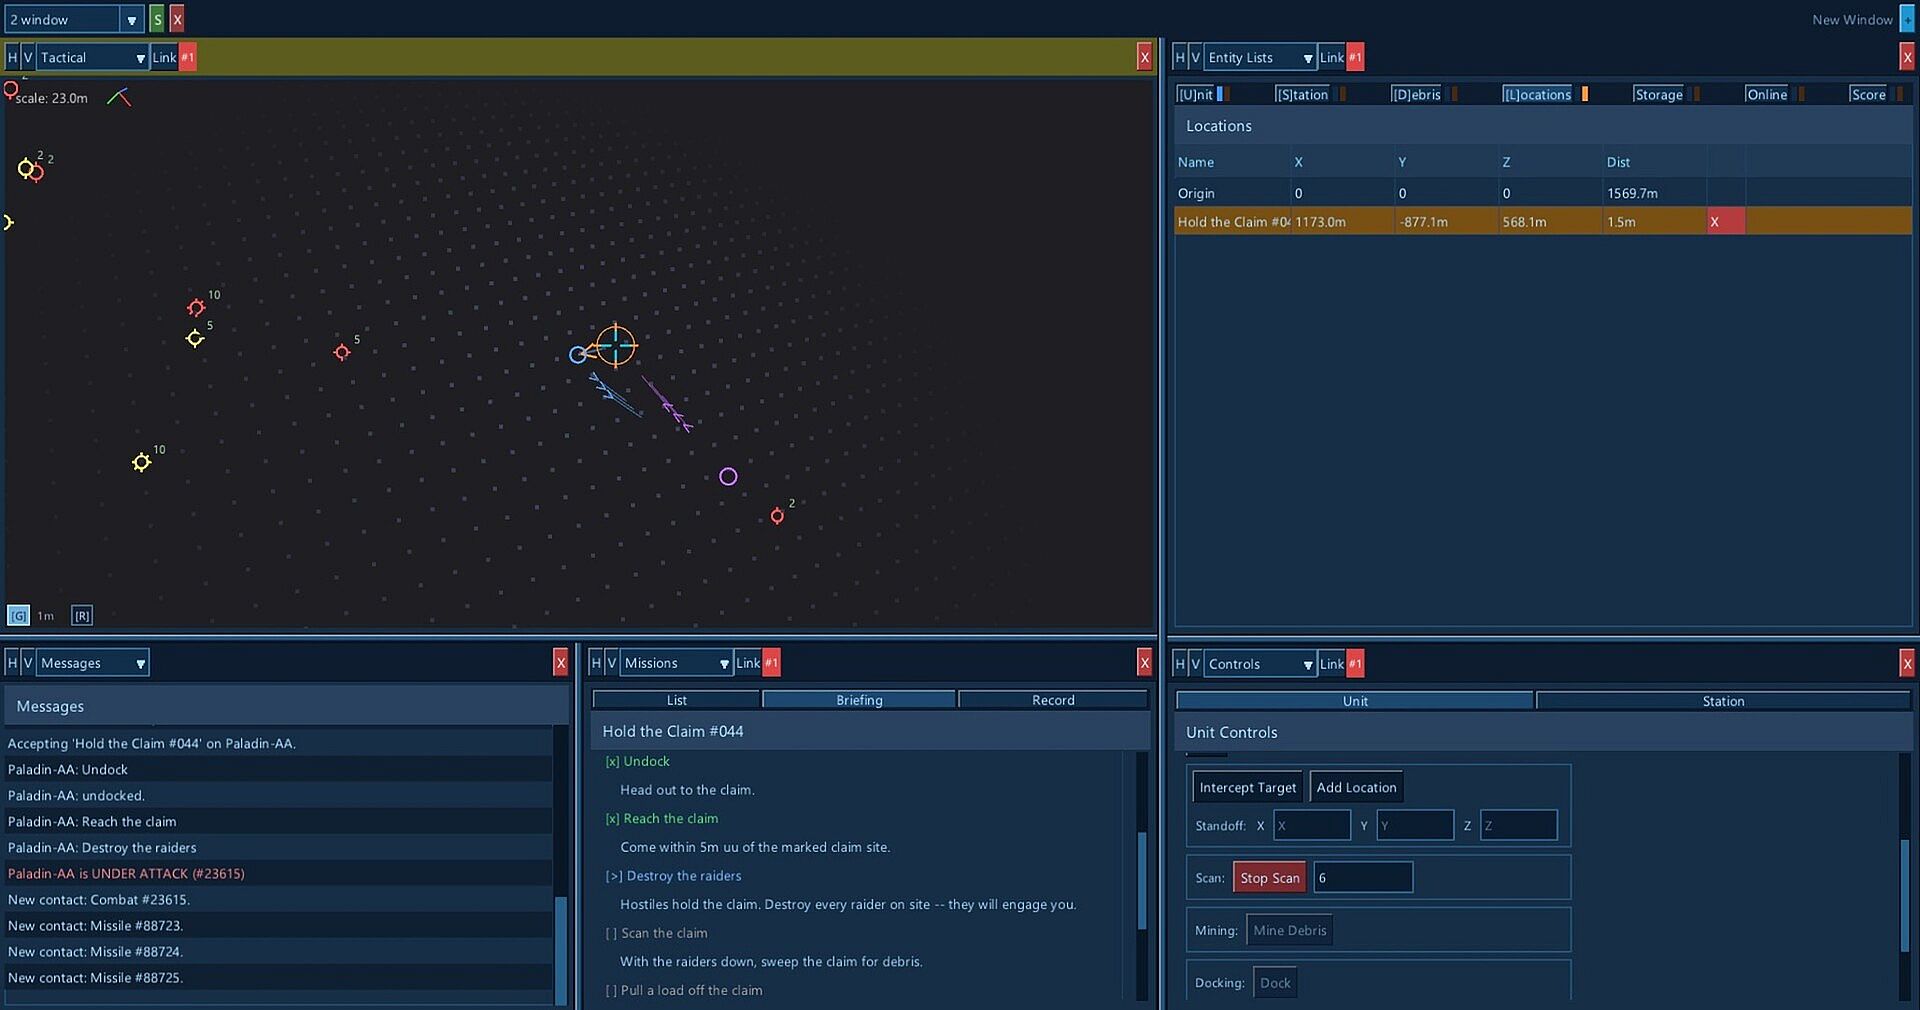This screenshot has height=1010, width=1920.
Task: Select the Origin location row
Action: (x=1543, y=193)
